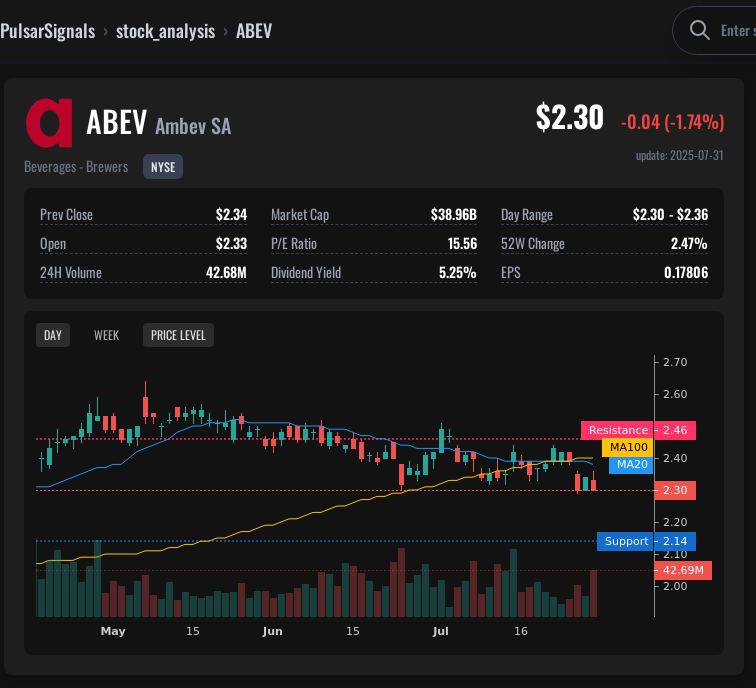Click the 2.70 price axis tick
Viewport: 756px width, 688px height.
pyautogui.click(x=675, y=362)
